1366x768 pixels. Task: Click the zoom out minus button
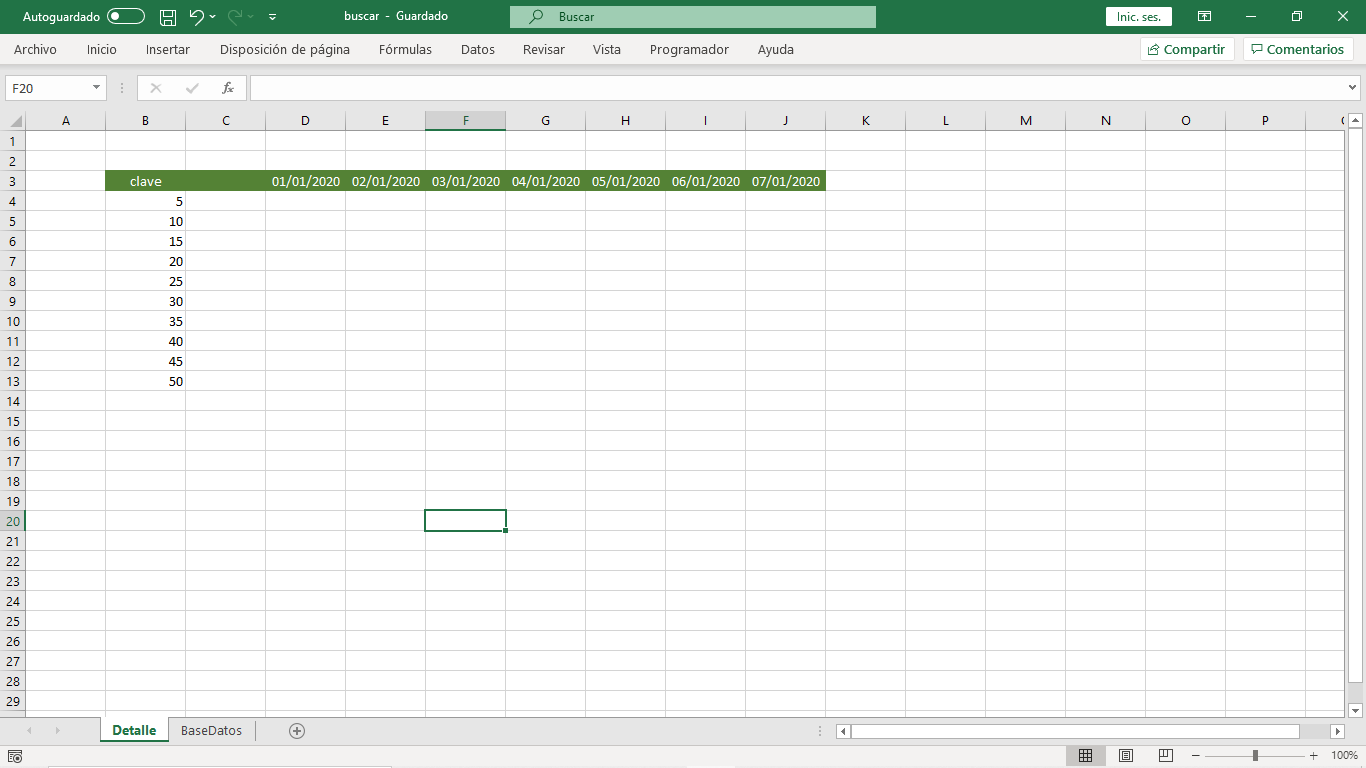pyautogui.click(x=1197, y=756)
